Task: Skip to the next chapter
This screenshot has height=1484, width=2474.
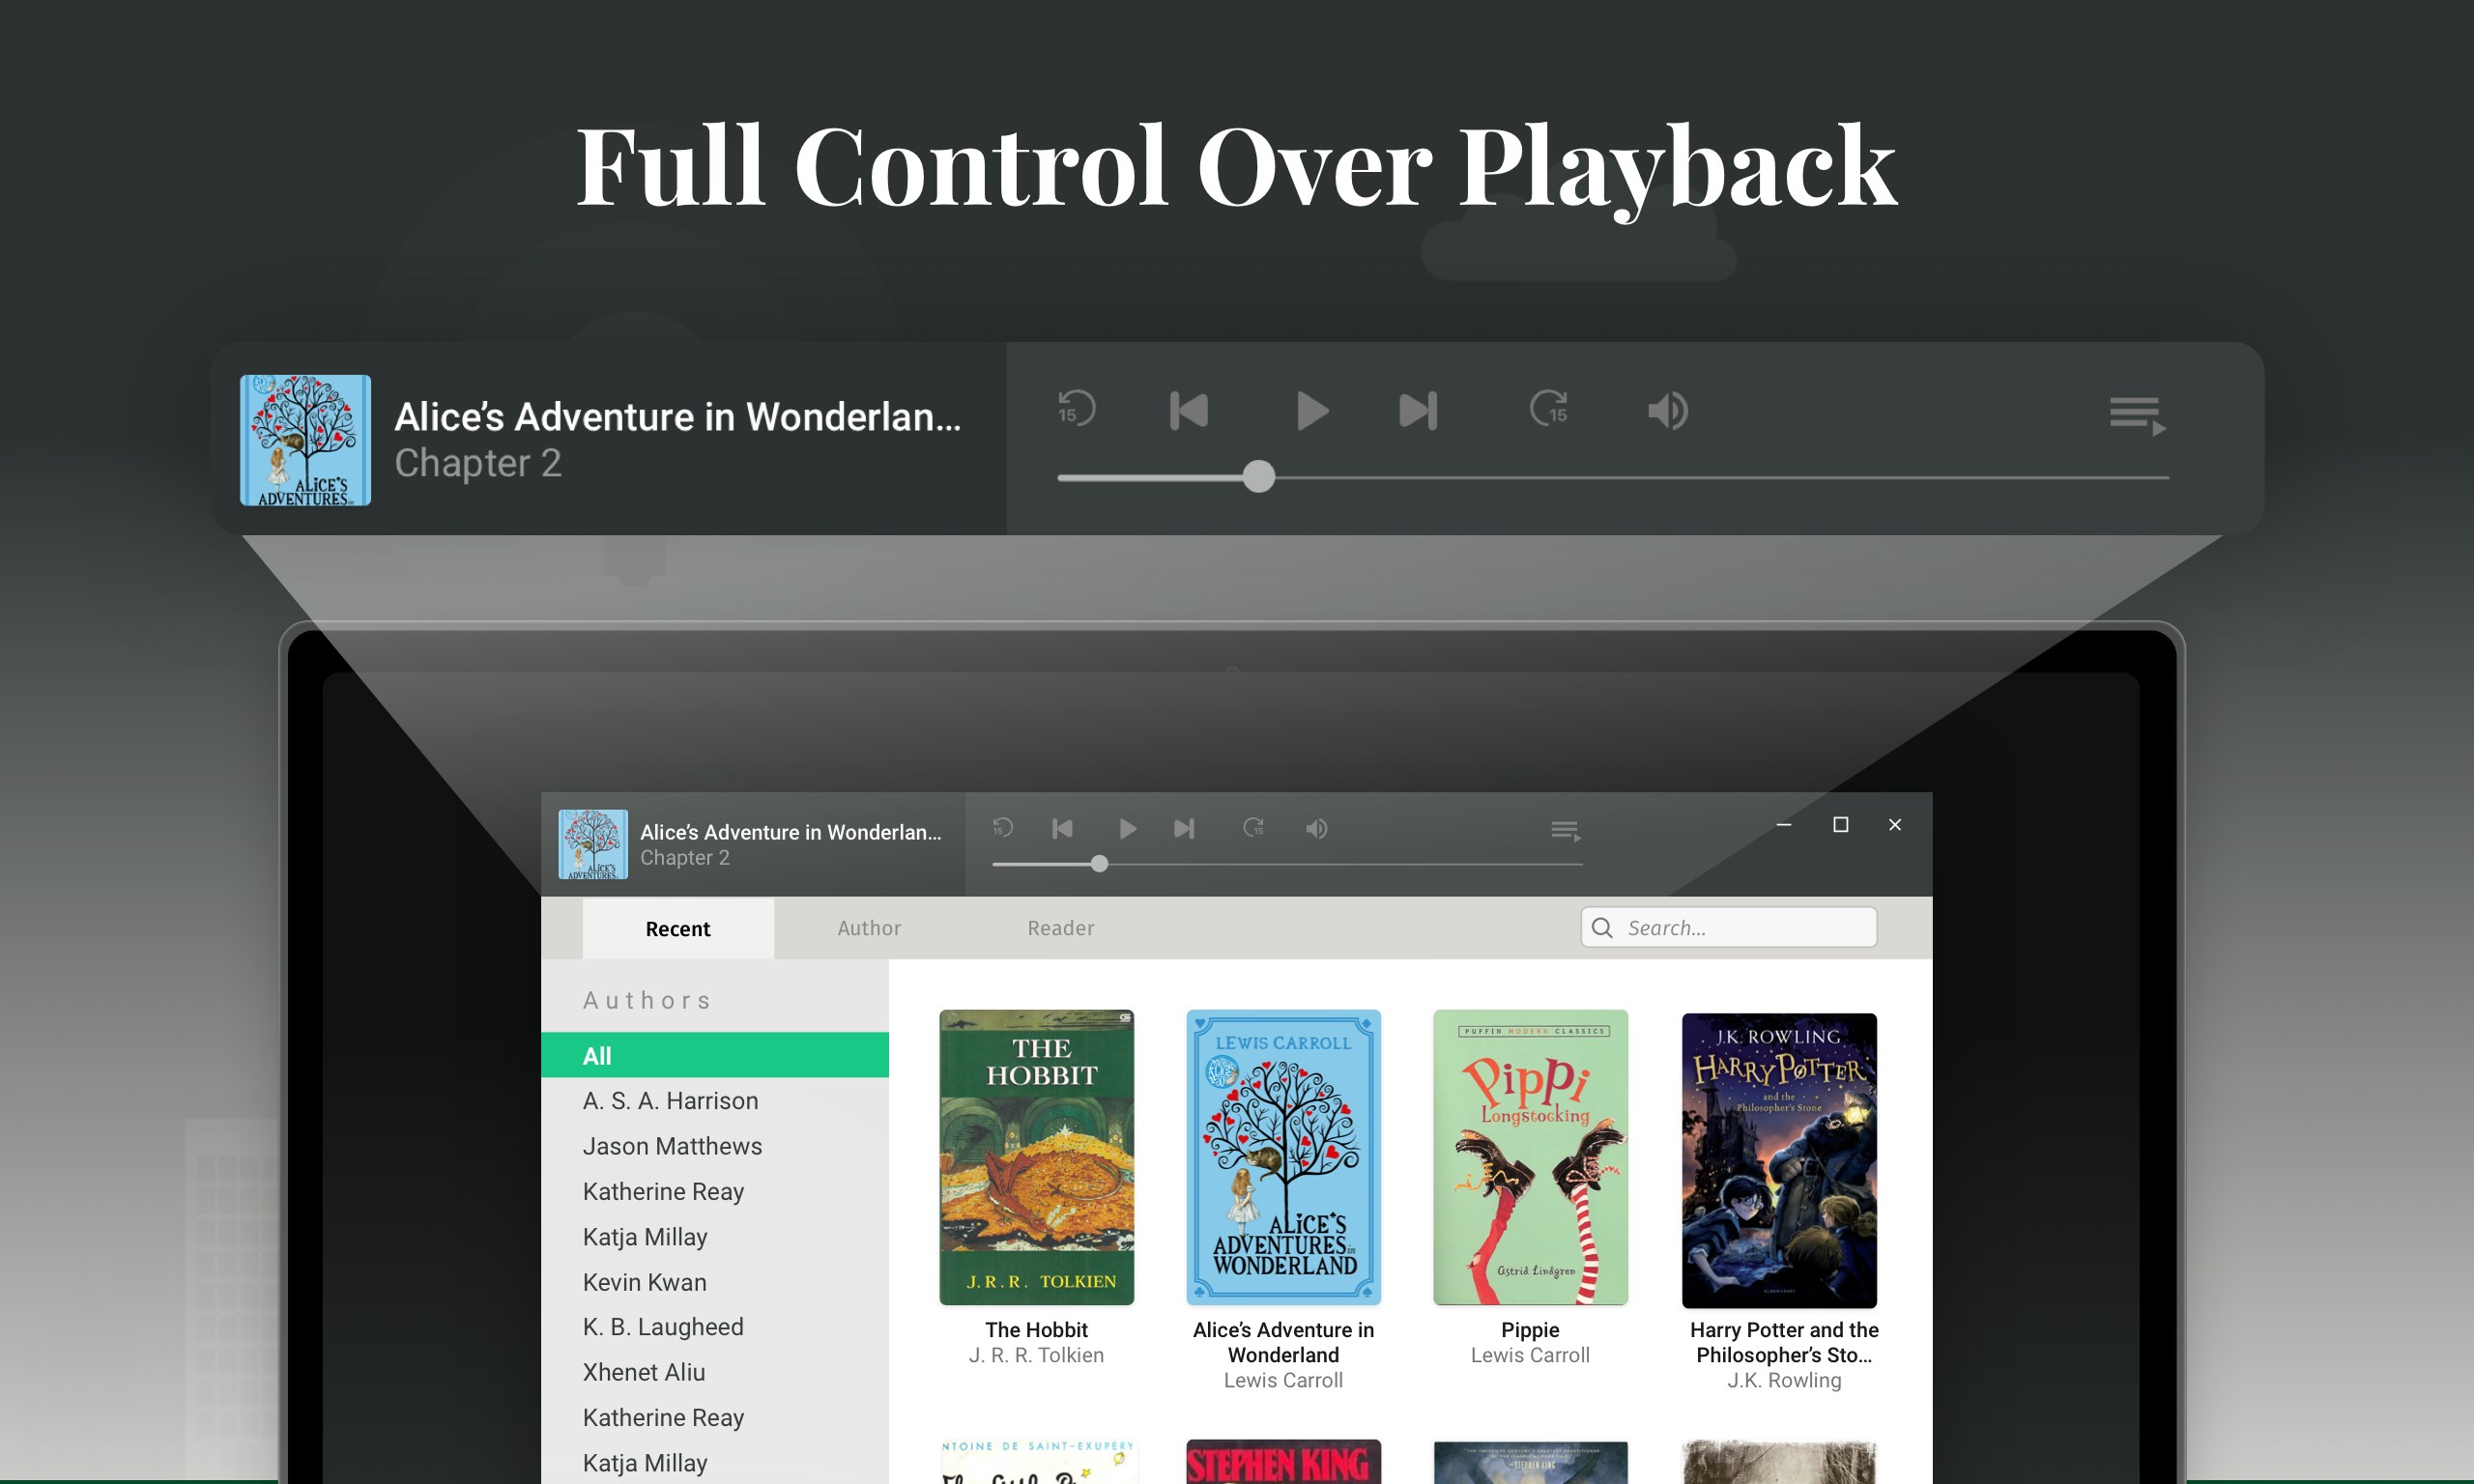Action: tap(1417, 410)
